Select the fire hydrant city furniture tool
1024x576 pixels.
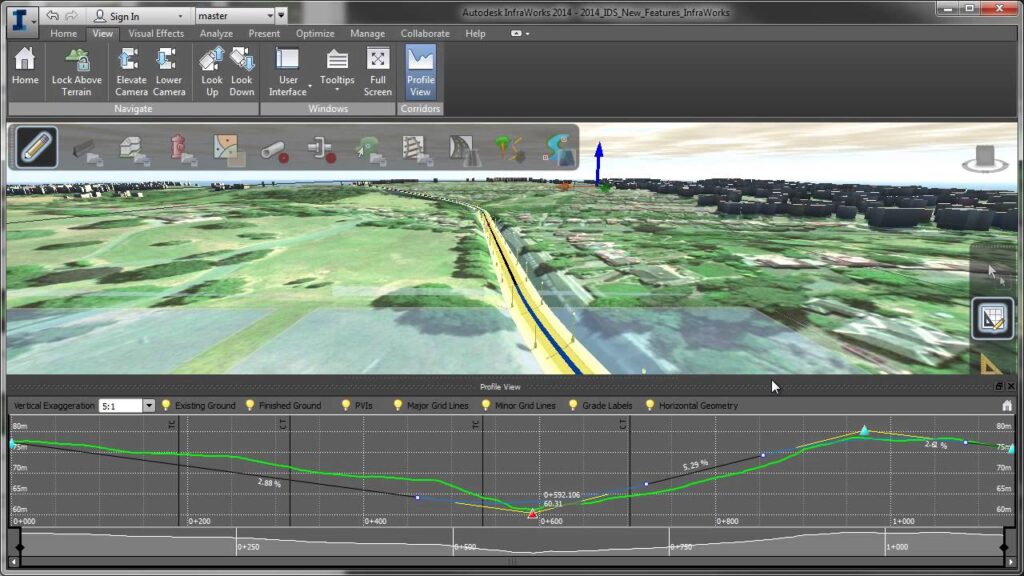click(x=181, y=149)
